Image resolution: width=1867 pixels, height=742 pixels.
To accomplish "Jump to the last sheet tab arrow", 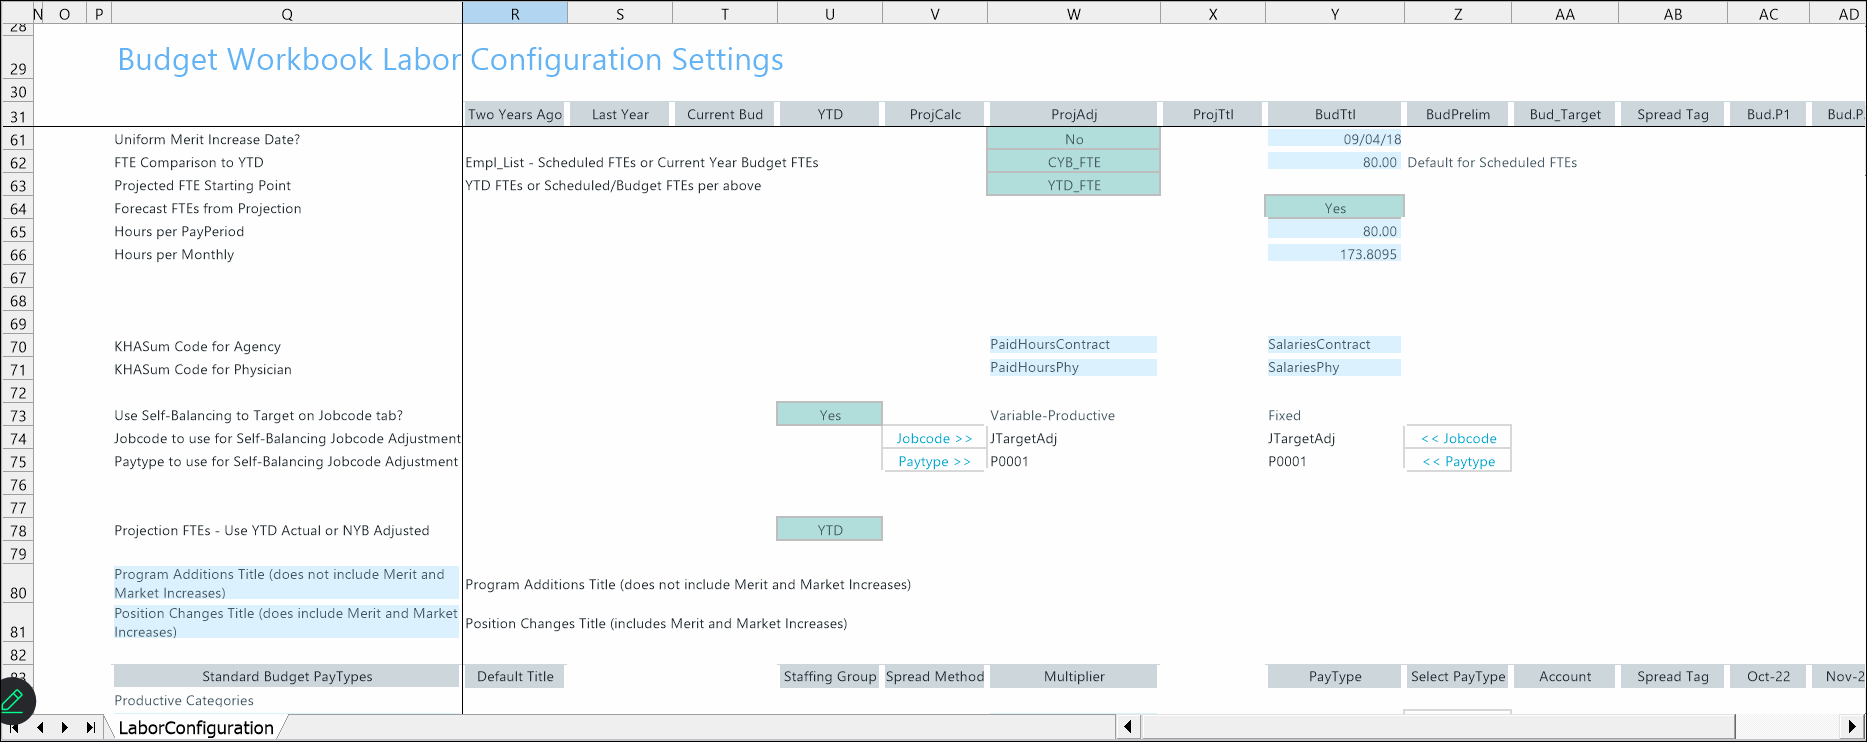I will tap(91, 727).
